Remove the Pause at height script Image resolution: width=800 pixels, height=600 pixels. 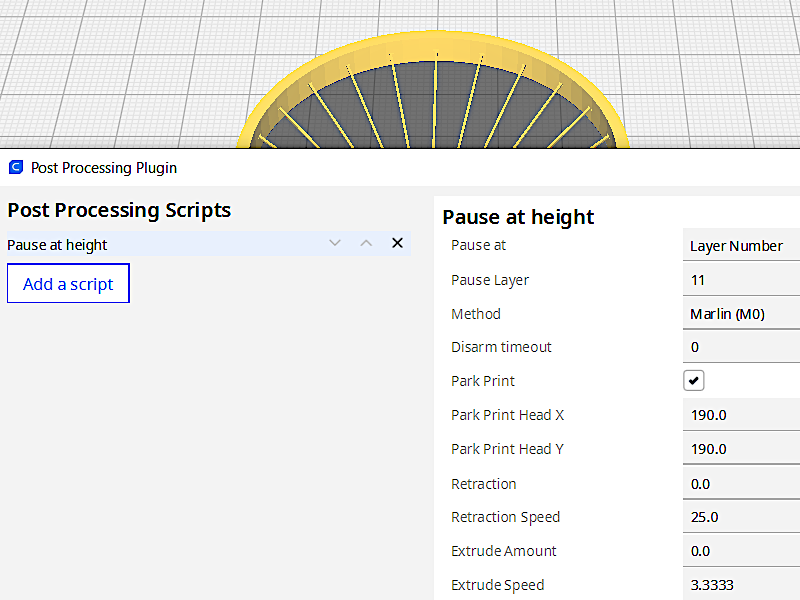[397, 243]
